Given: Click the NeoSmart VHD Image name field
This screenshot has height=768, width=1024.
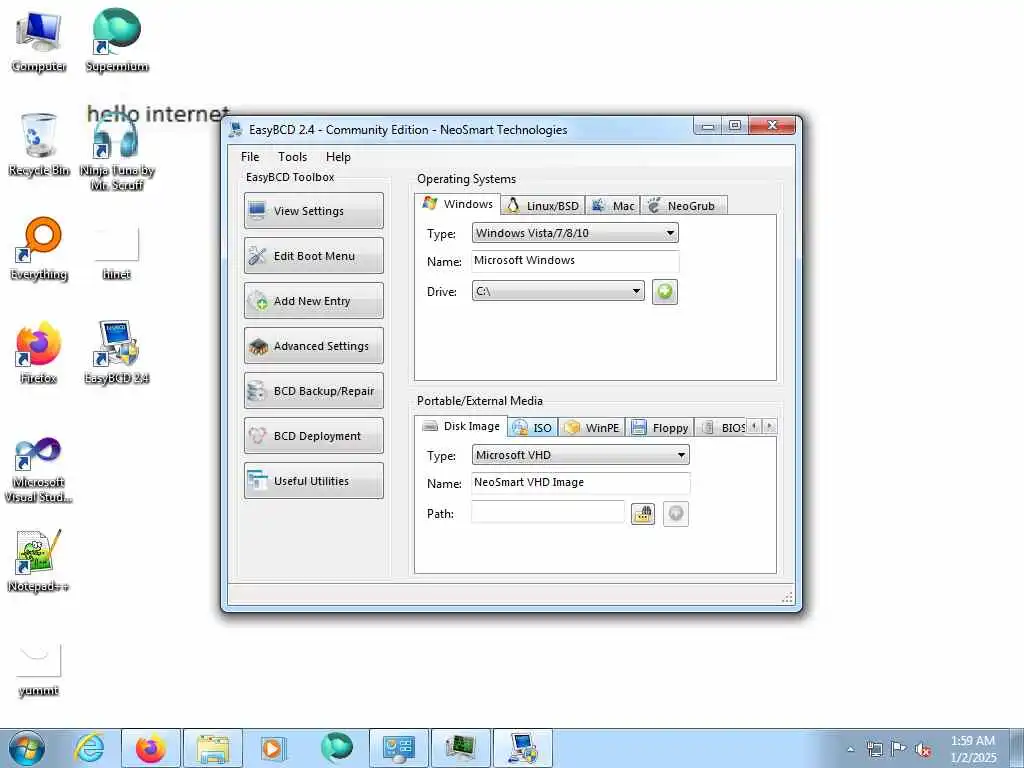Looking at the screenshot, I should (580, 483).
